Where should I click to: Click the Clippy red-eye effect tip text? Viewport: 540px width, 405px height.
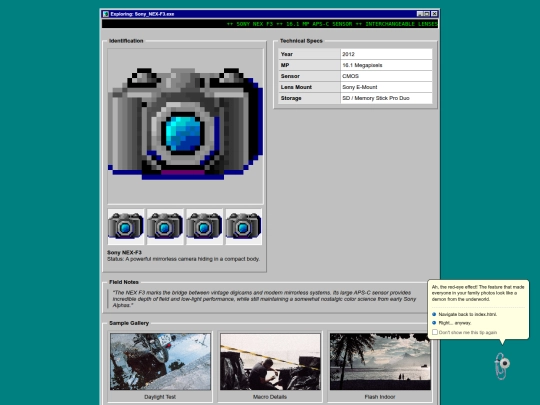pyautogui.click(x=478, y=293)
